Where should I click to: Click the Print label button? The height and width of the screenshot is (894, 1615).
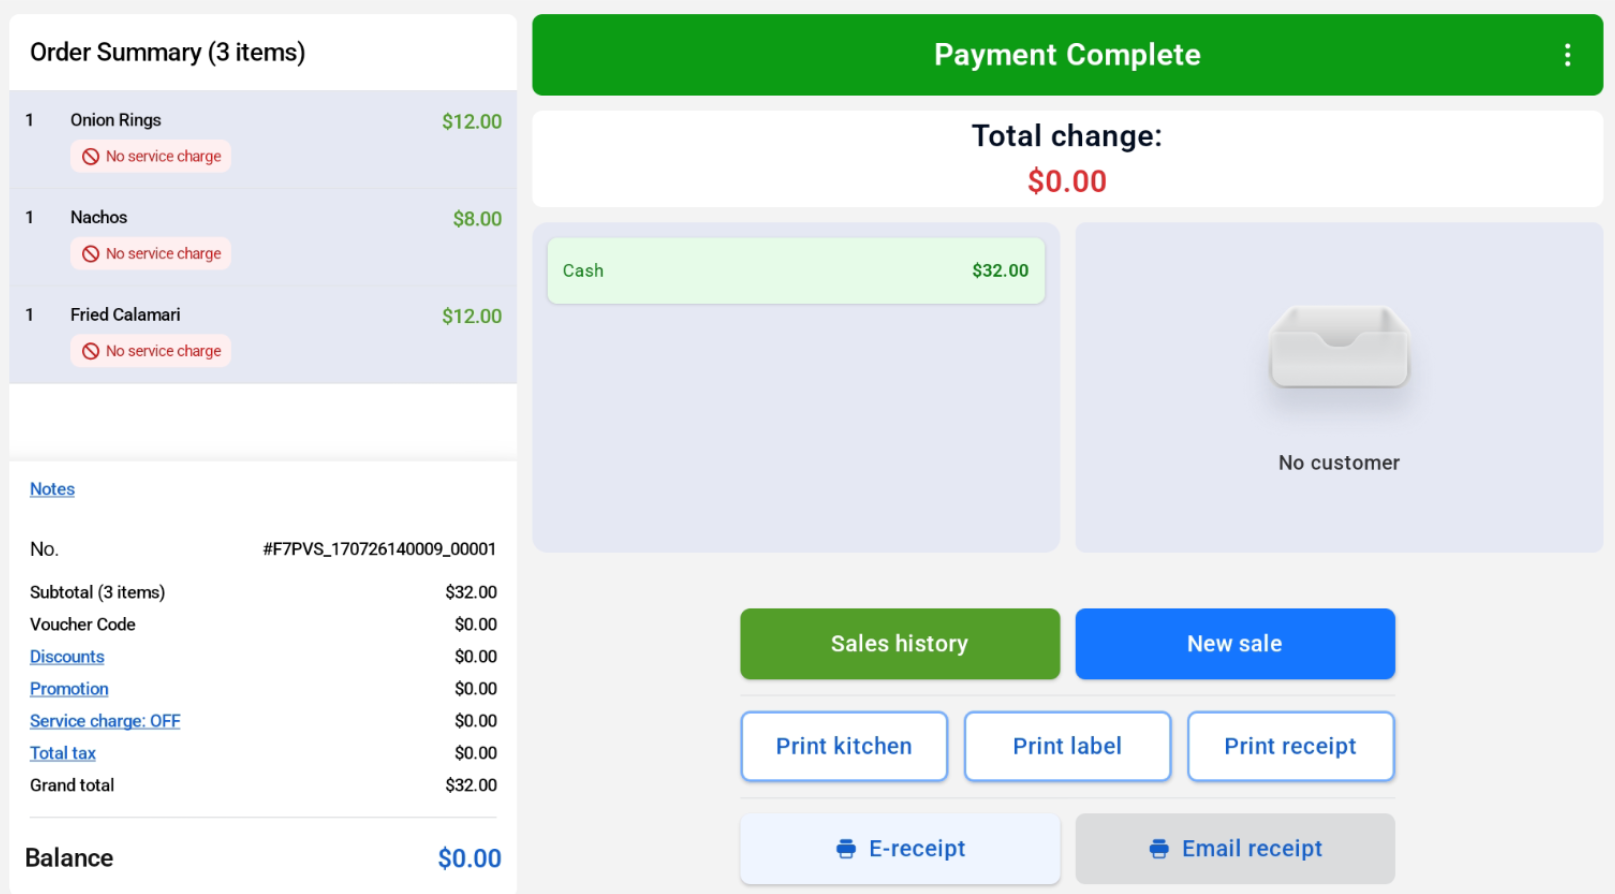point(1067,746)
